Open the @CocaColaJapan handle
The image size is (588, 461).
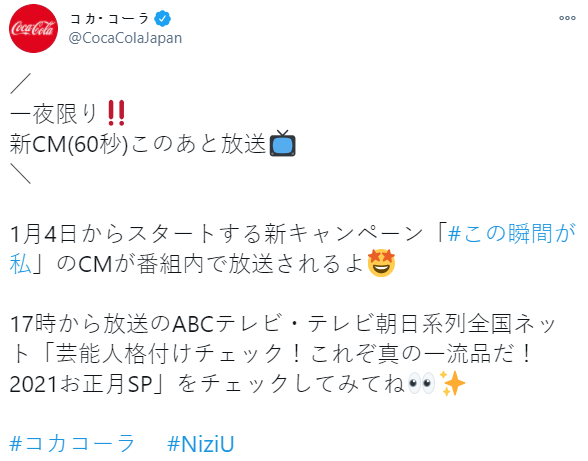125,38
